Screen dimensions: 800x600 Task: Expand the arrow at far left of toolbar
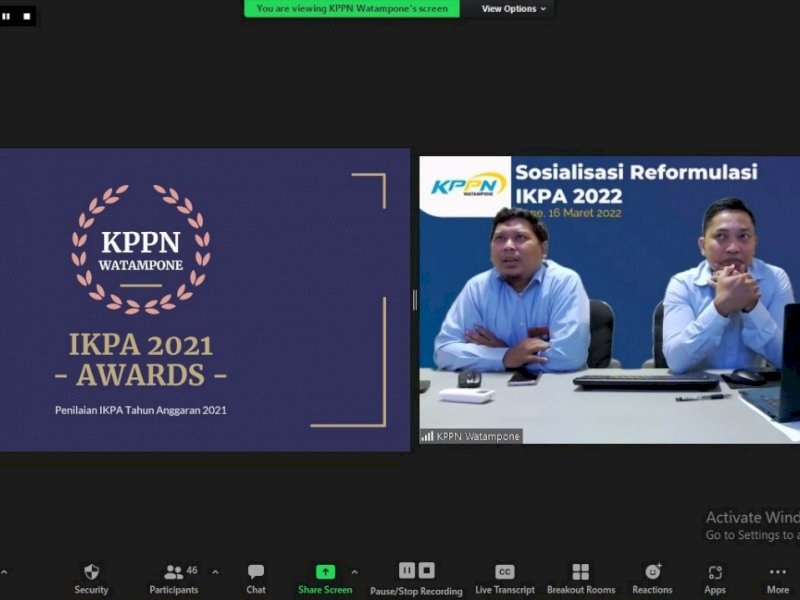click(4, 572)
